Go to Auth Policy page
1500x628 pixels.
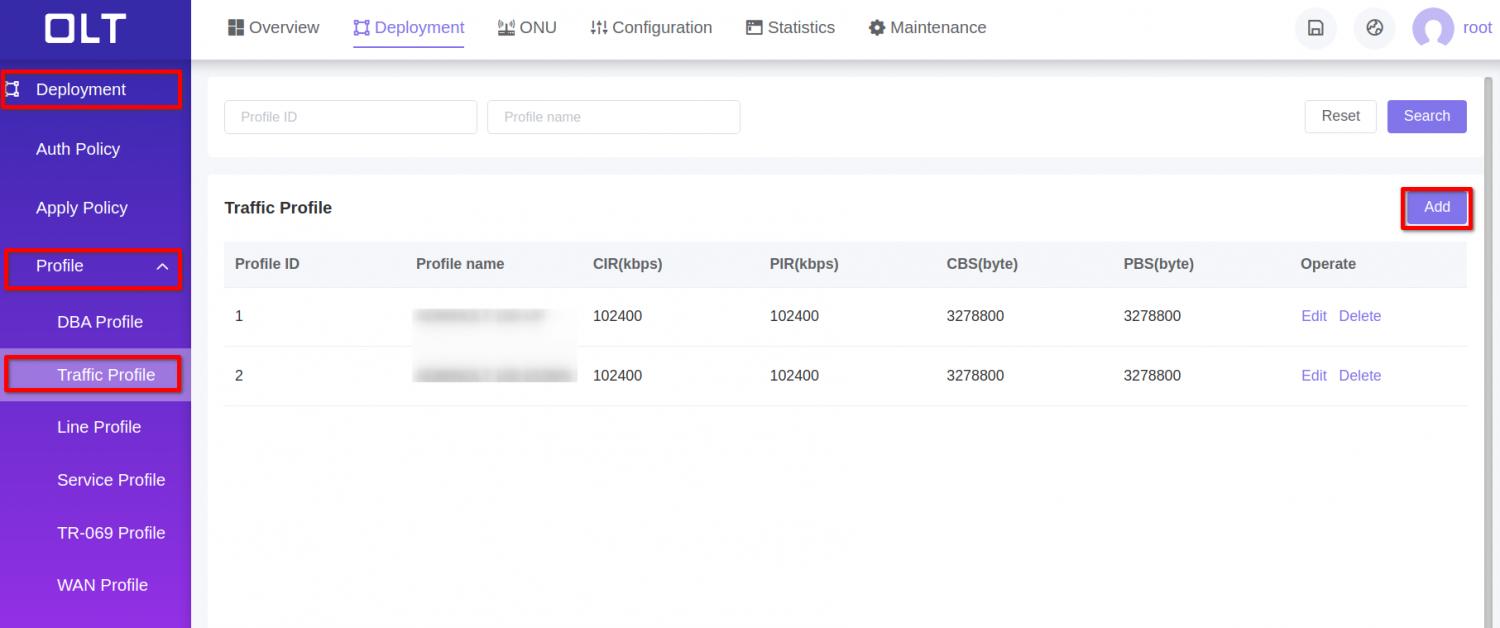click(x=78, y=149)
